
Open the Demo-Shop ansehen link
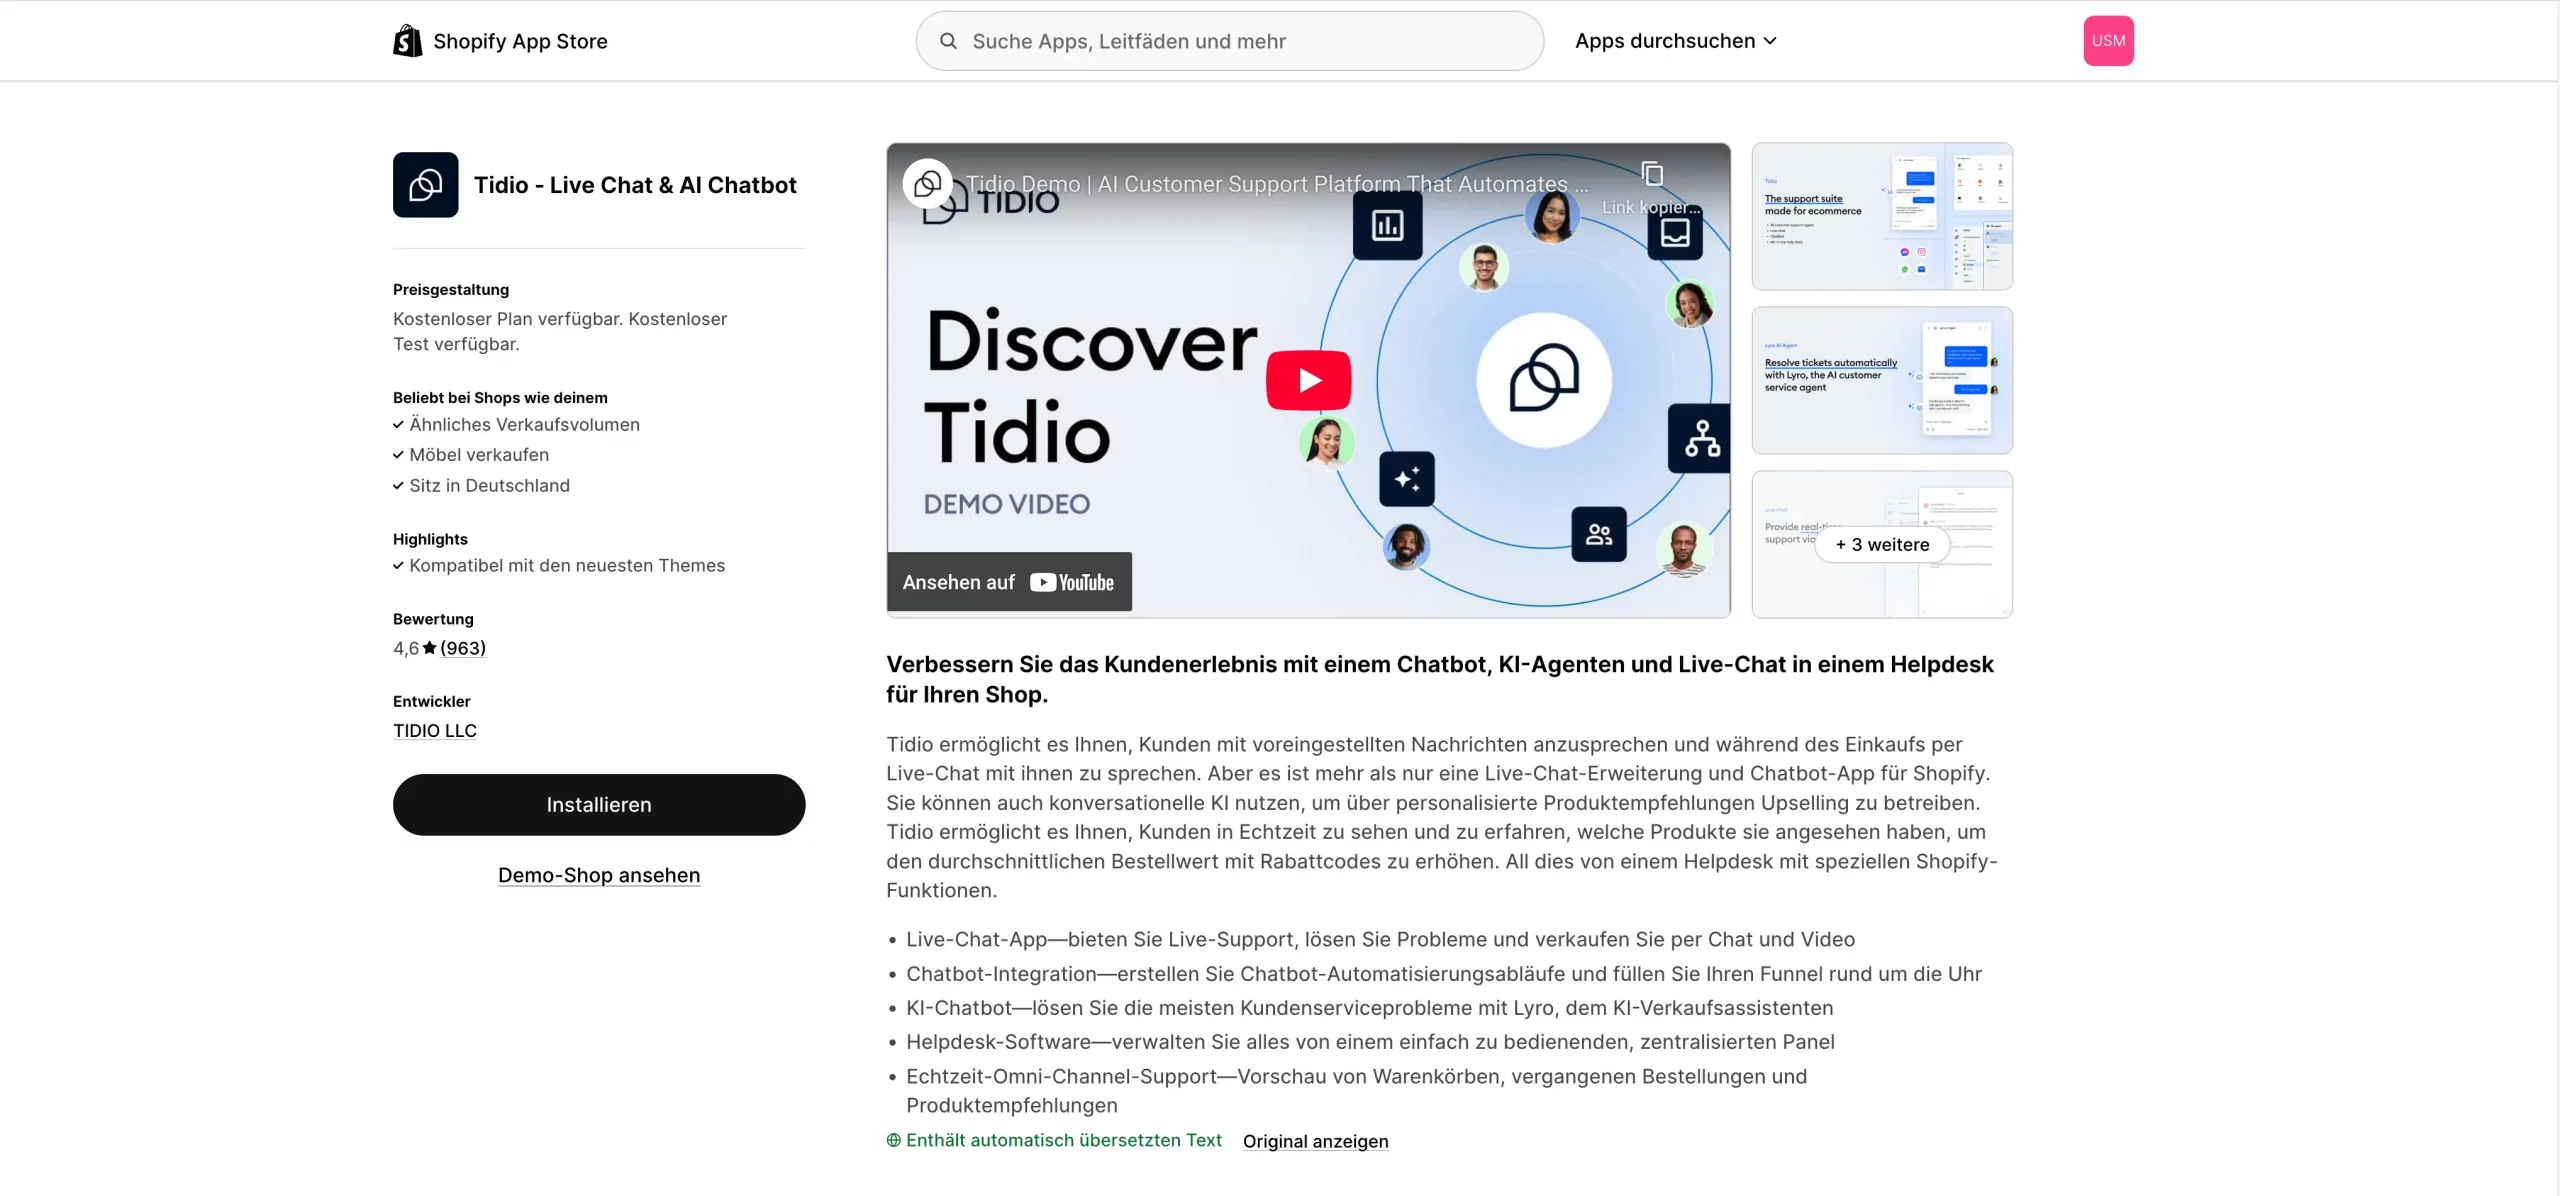[599, 875]
